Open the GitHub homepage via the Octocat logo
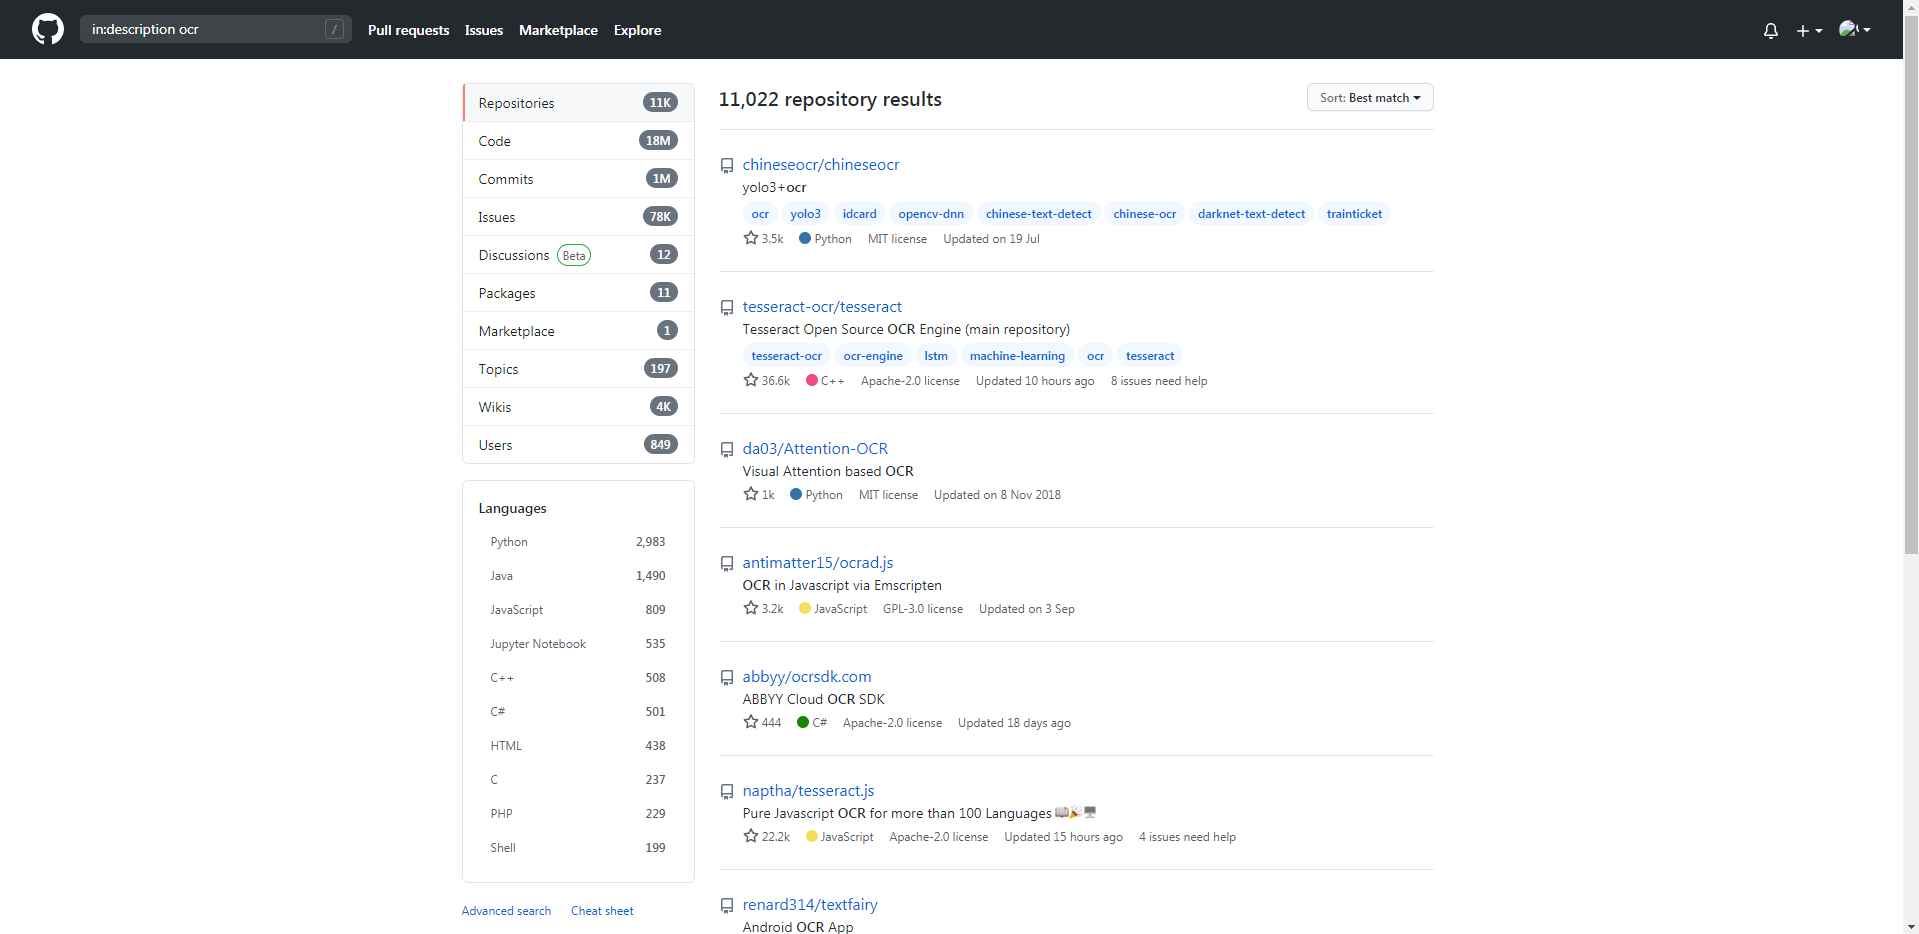Viewport: 1919px width, 934px height. (x=48, y=29)
